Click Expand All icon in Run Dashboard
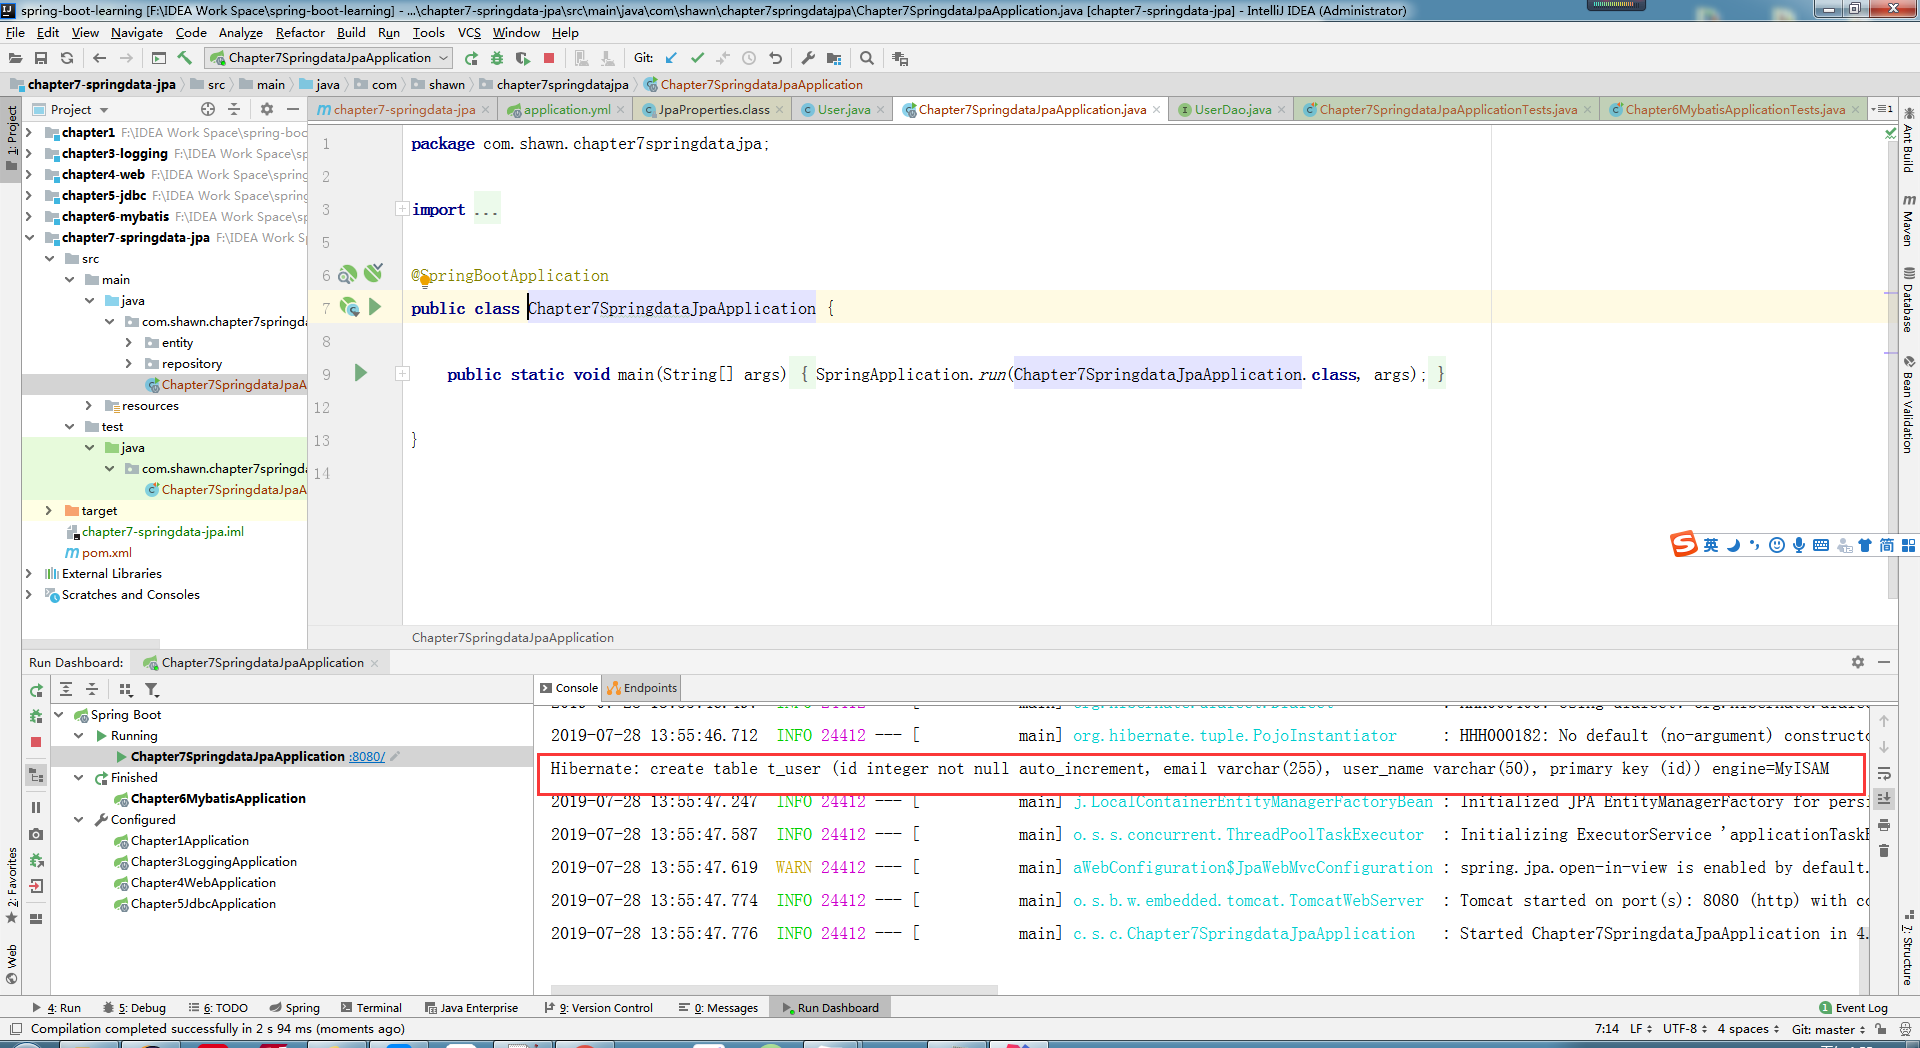Image resolution: width=1920 pixels, height=1048 pixels. (66, 689)
